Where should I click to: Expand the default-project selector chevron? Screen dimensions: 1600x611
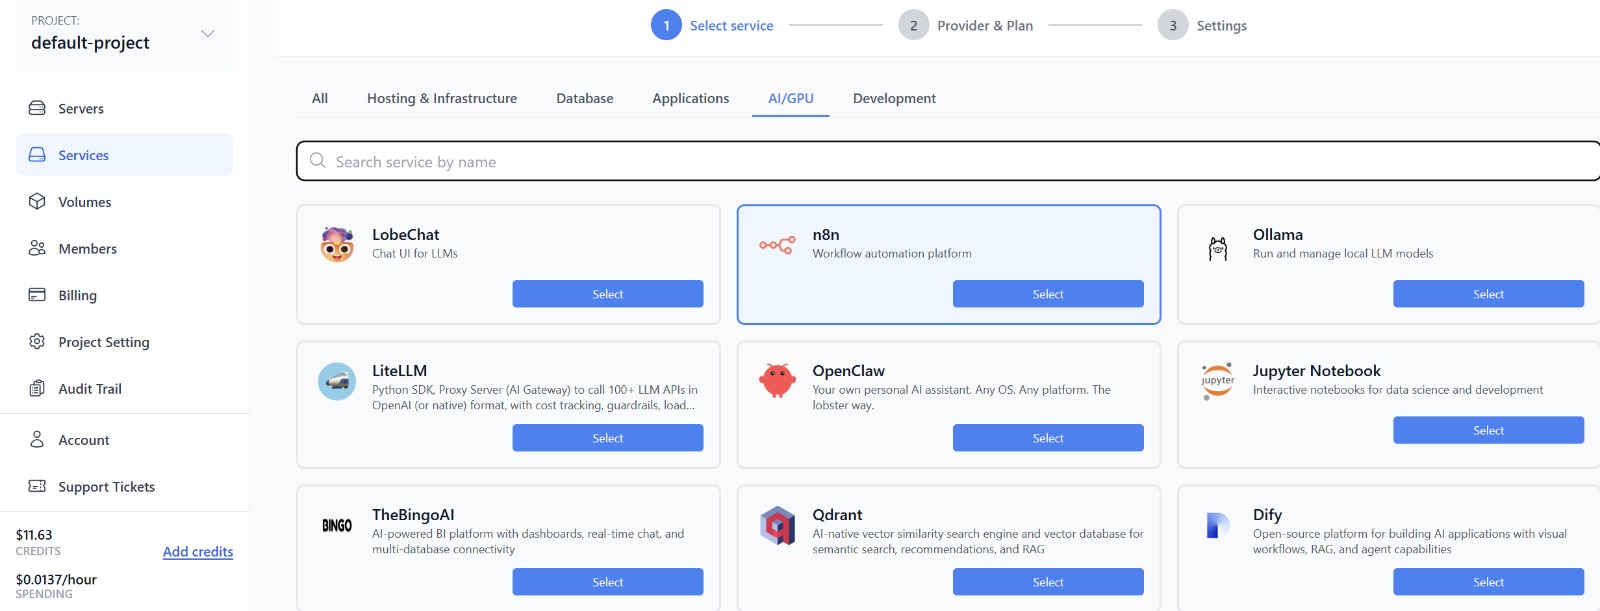208,33
